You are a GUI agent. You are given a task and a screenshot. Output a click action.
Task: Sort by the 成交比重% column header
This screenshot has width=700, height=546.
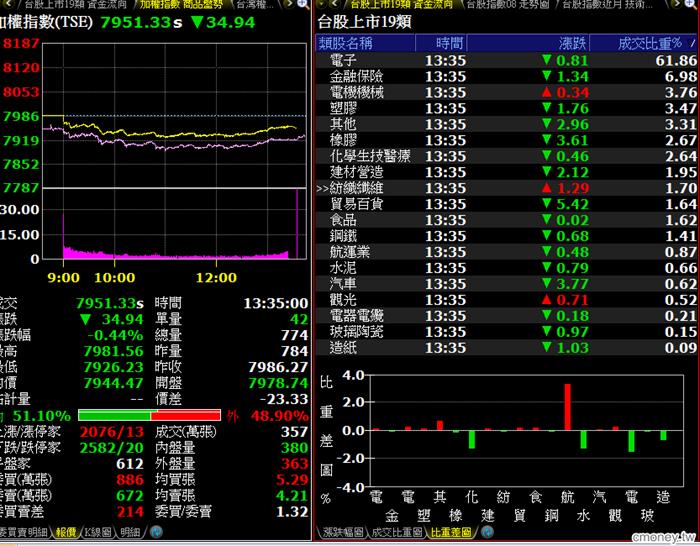643,43
